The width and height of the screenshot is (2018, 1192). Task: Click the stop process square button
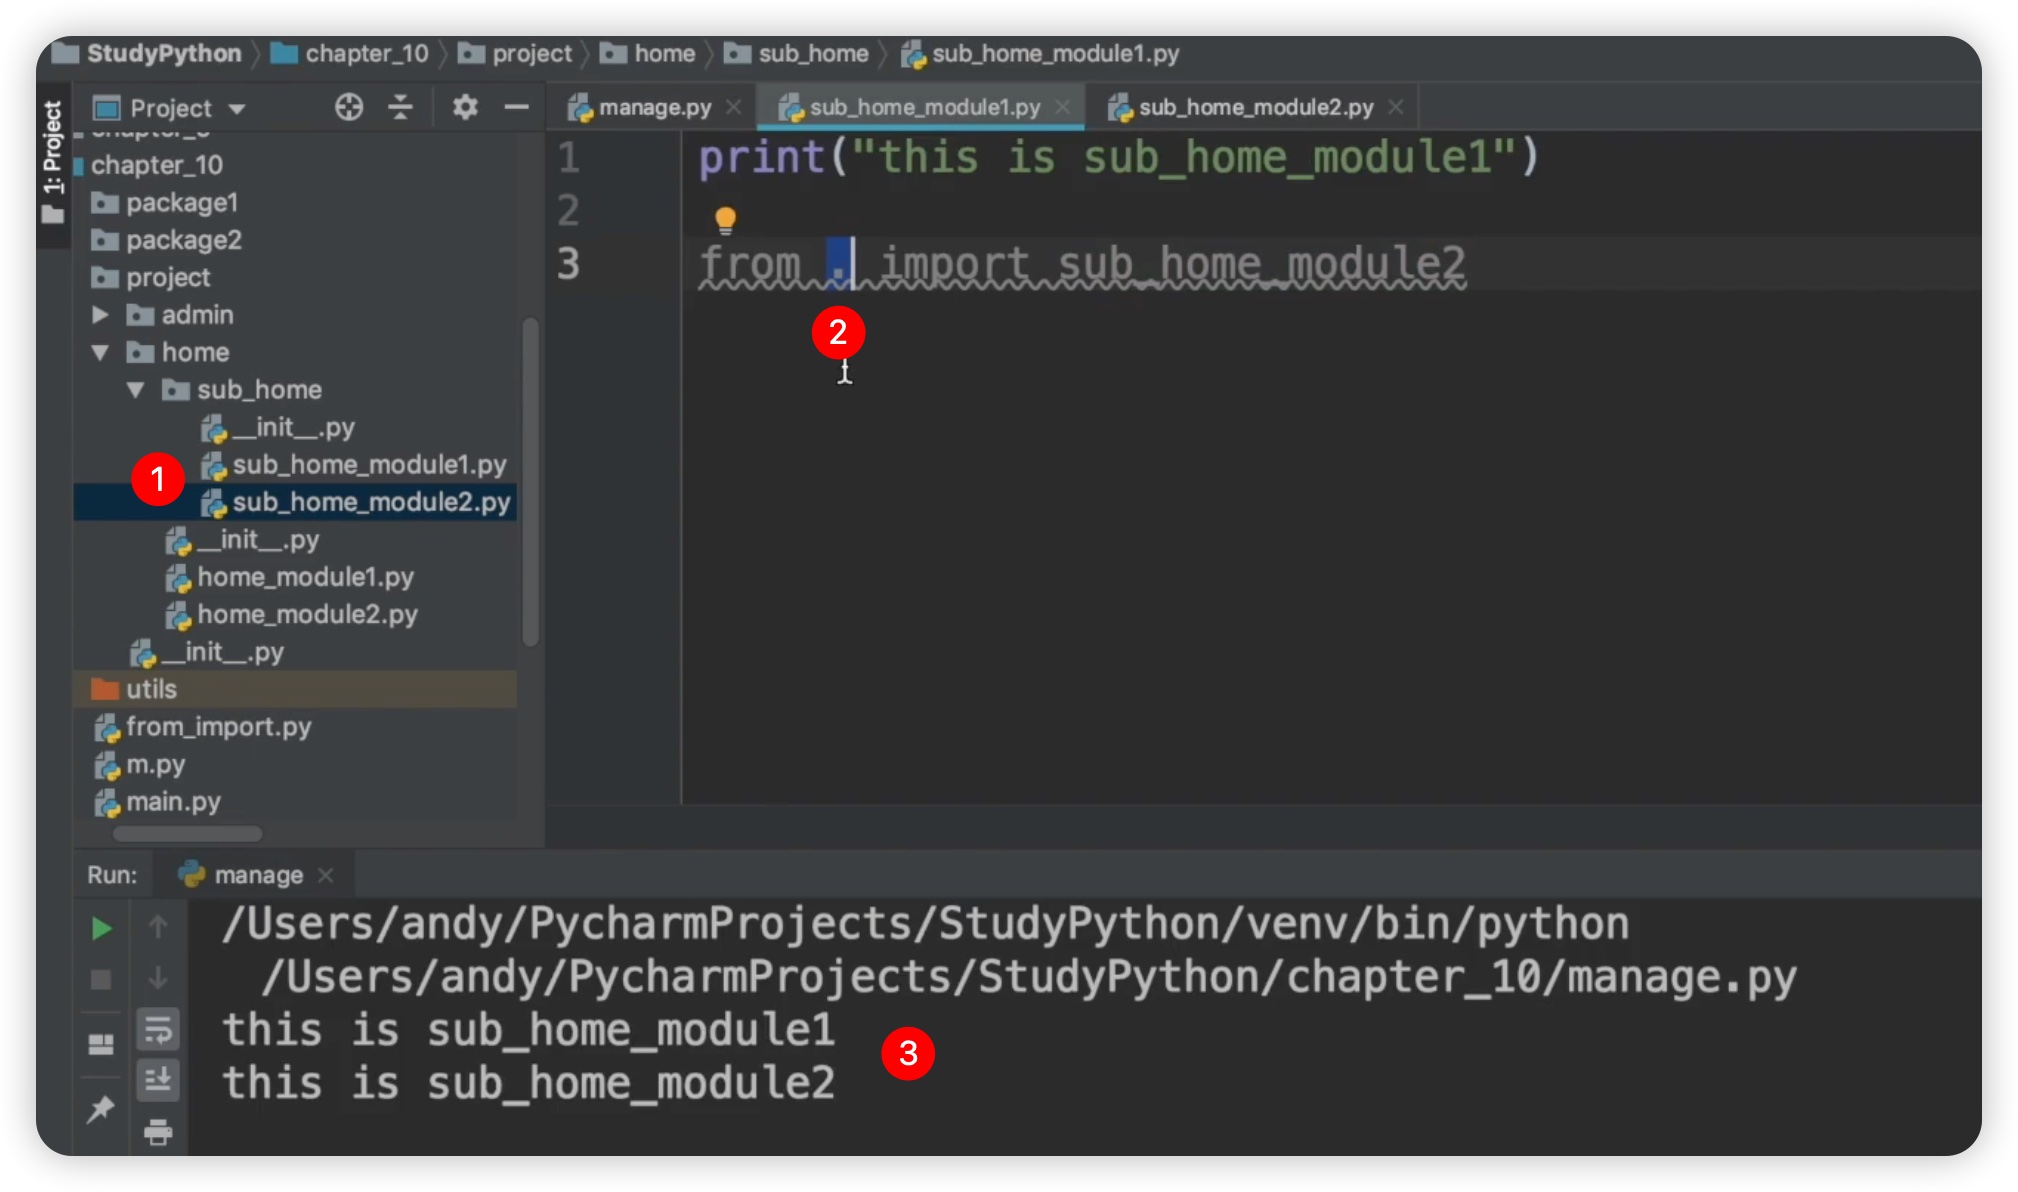point(101,979)
